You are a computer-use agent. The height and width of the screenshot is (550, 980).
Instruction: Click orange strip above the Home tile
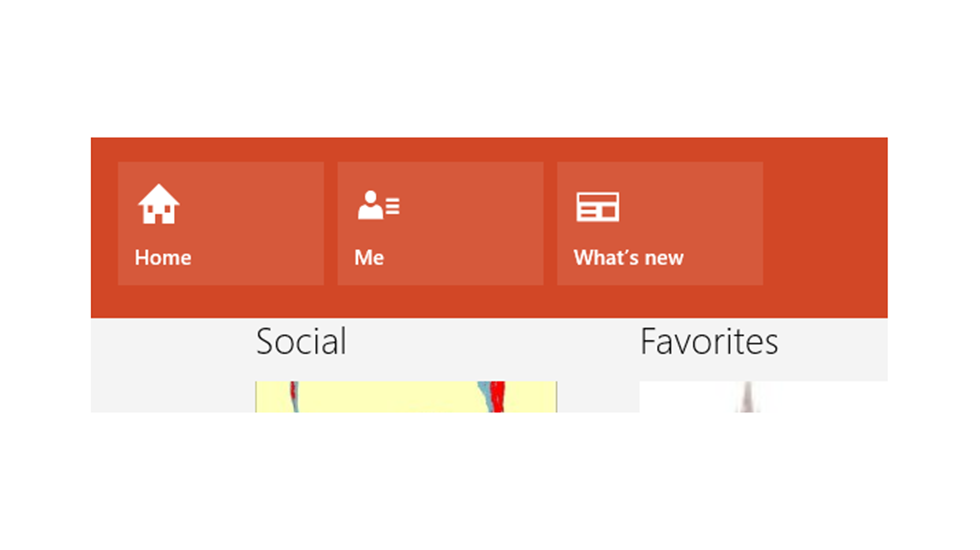coord(220,149)
